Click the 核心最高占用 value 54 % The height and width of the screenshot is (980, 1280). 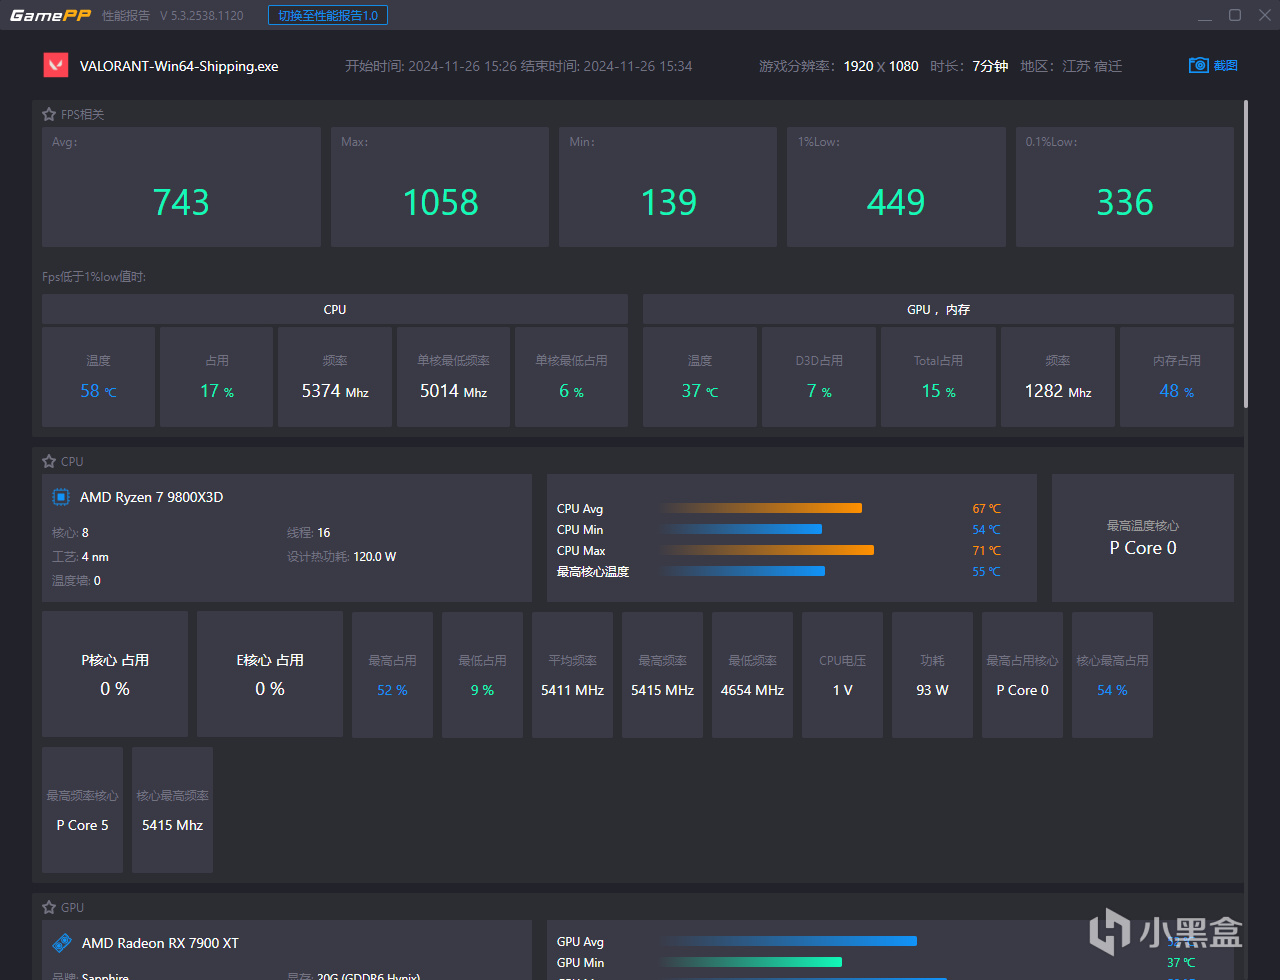pyautogui.click(x=1112, y=690)
